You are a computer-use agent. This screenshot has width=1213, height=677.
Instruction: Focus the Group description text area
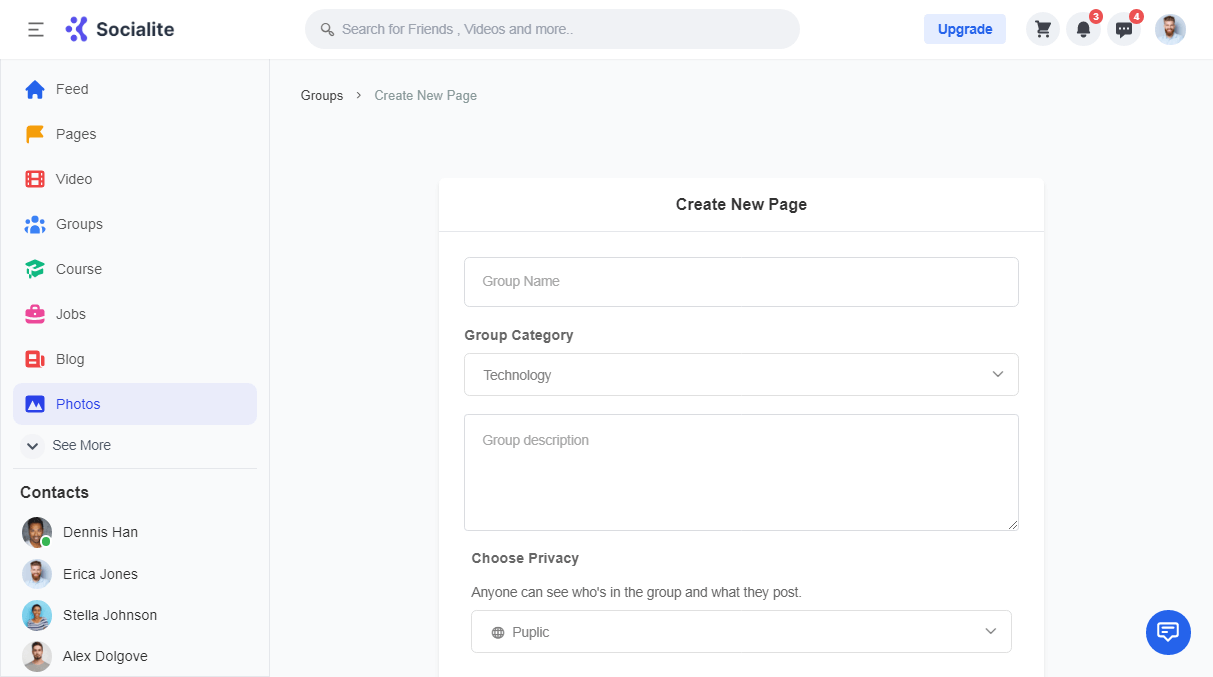tap(741, 472)
